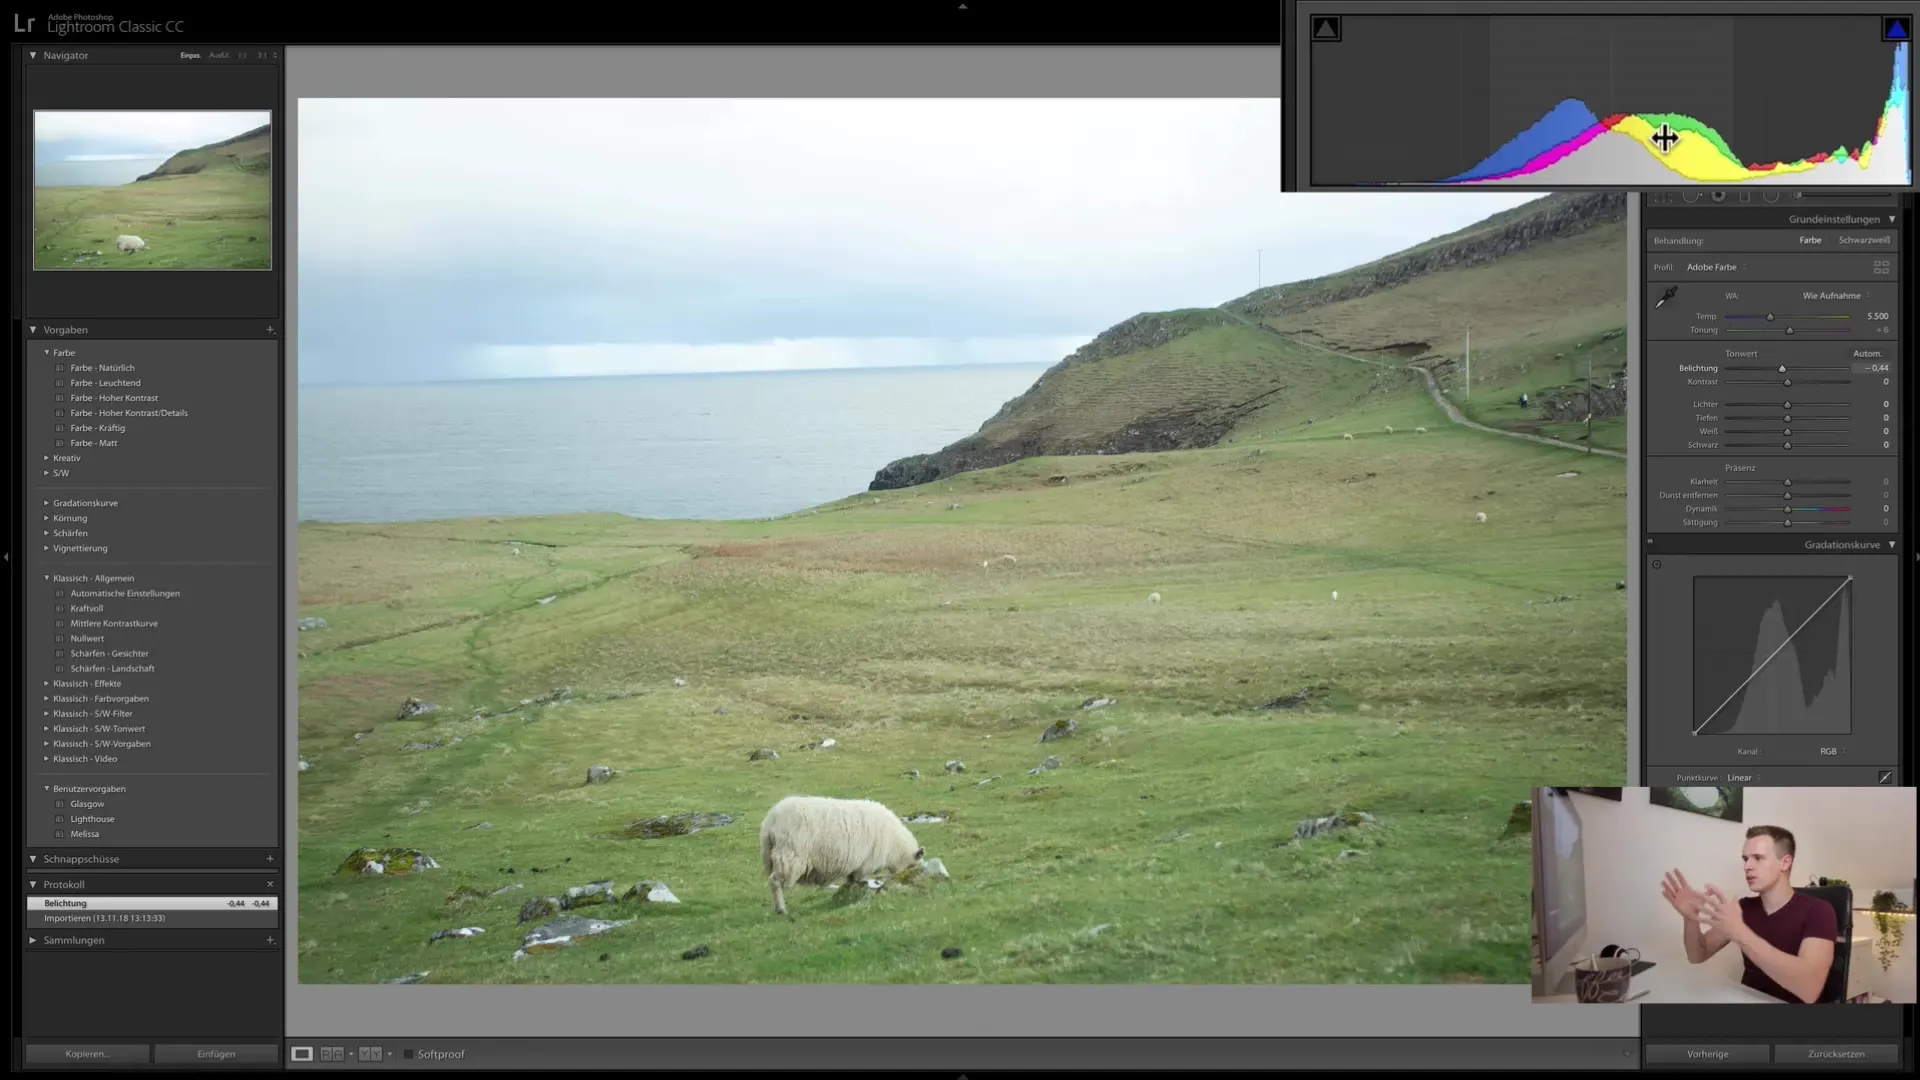Click the Temp. slider handle
1920x1080 pixels.
point(1770,317)
